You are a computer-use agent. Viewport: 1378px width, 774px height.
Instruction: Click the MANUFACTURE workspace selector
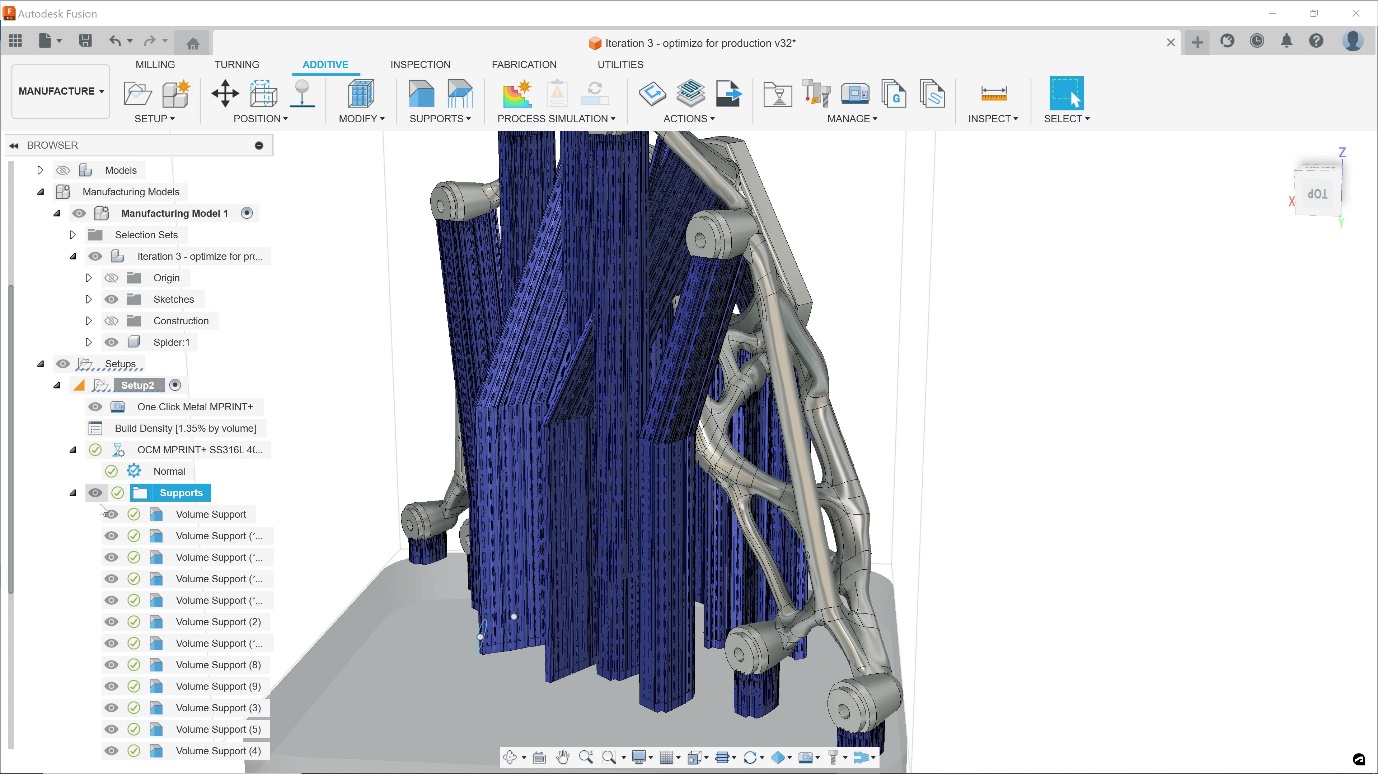(59, 90)
